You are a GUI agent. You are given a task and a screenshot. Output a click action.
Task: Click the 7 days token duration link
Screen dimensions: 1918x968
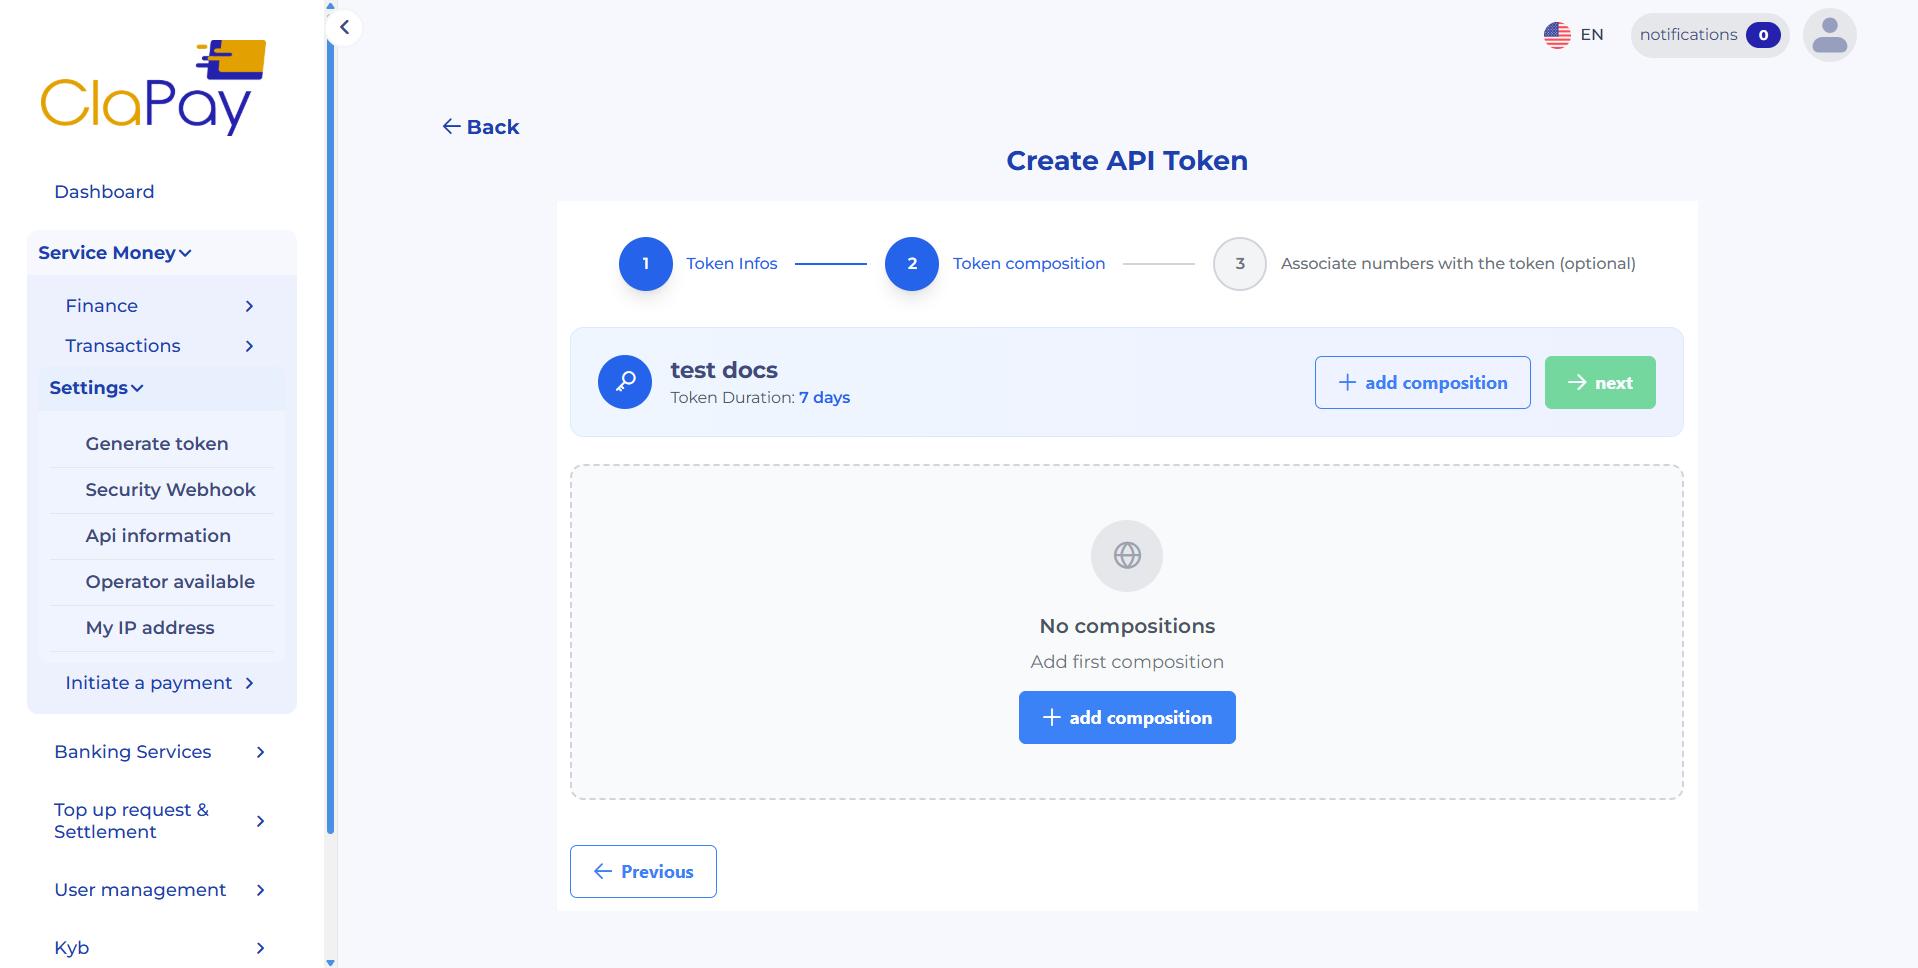824,397
